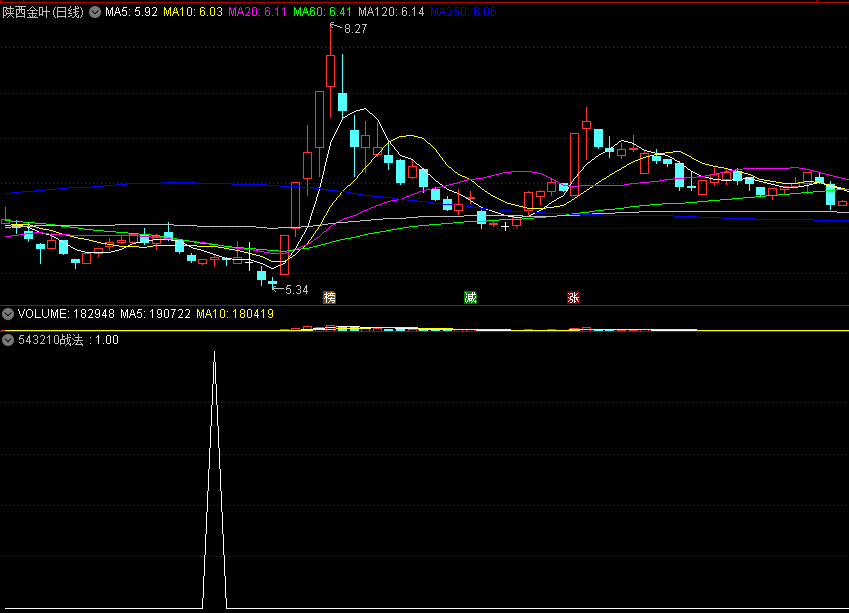Open the 543210战法 indicator dropdown arrow
The width and height of the screenshot is (849, 613).
tap(8, 340)
